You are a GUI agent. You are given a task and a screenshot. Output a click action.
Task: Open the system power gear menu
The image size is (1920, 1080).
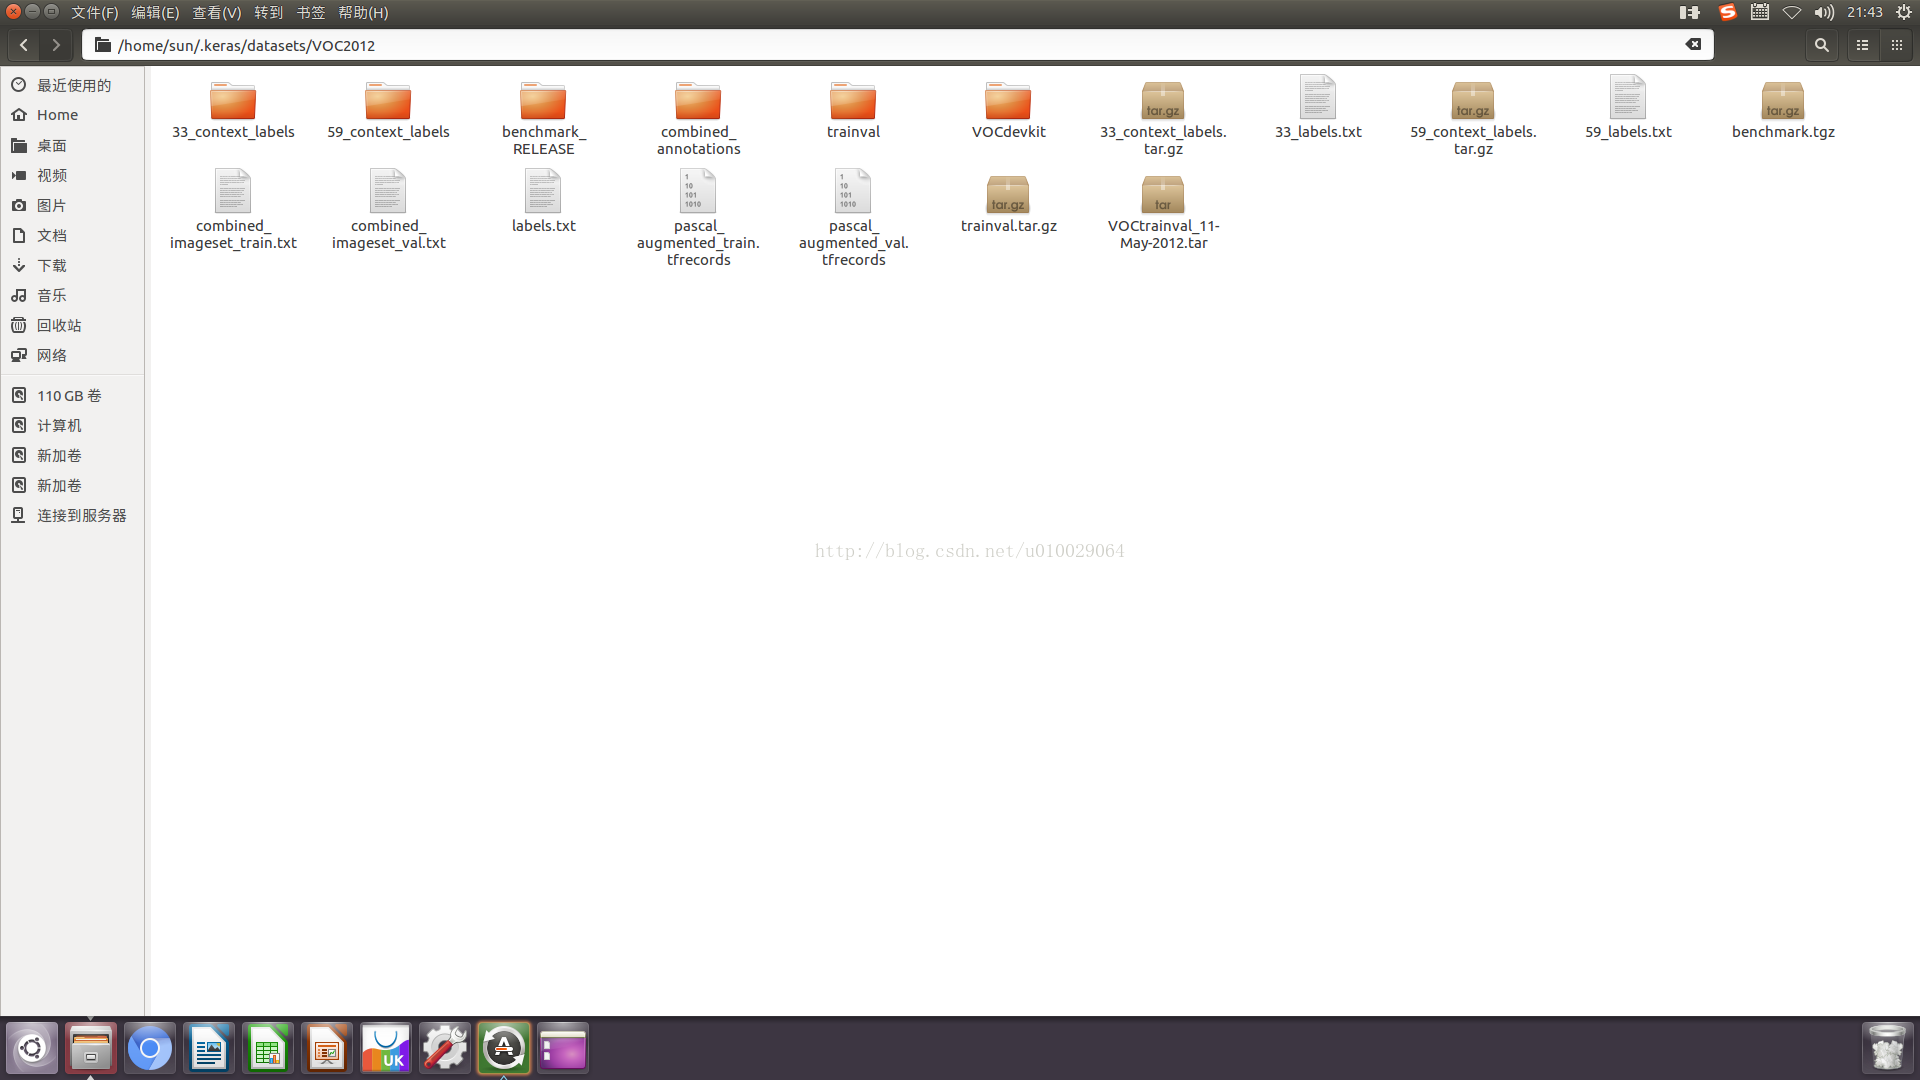[x=1904, y=12]
